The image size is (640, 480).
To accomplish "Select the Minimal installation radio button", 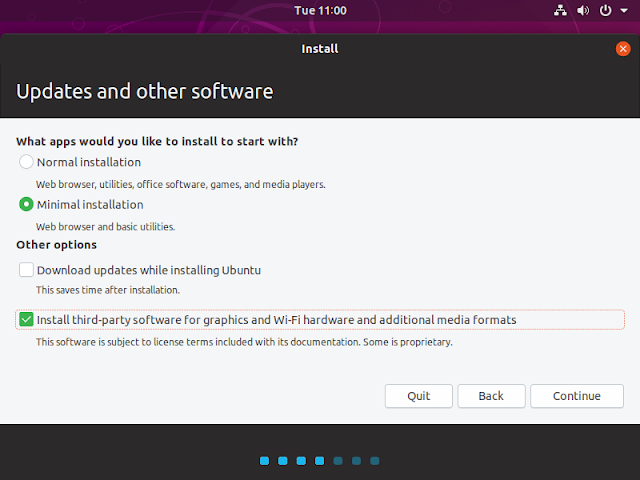I will tap(26, 204).
